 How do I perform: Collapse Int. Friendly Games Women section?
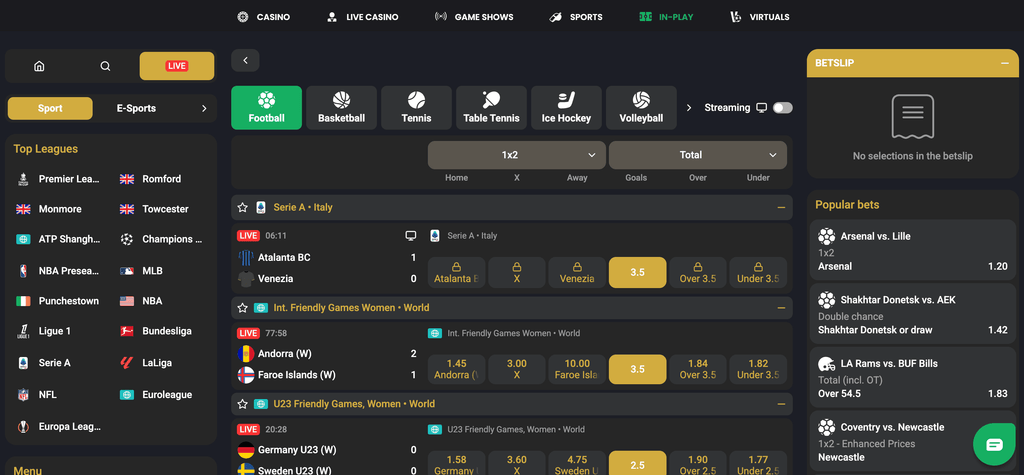781,308
